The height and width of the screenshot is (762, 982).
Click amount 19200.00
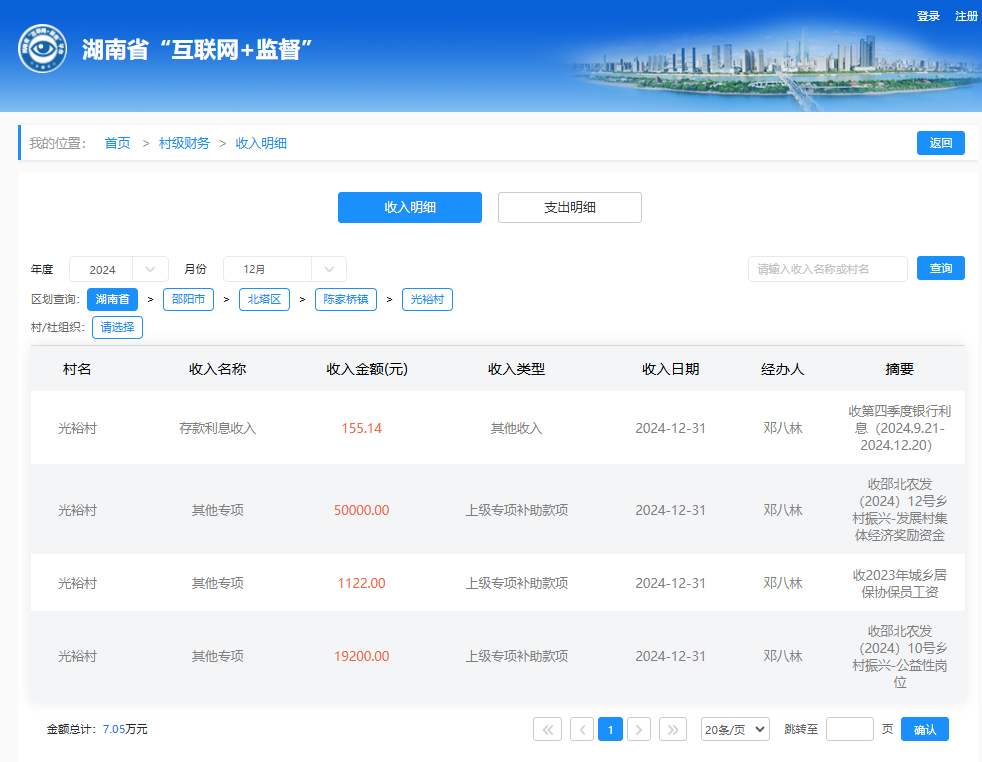[x=361, y=656]
